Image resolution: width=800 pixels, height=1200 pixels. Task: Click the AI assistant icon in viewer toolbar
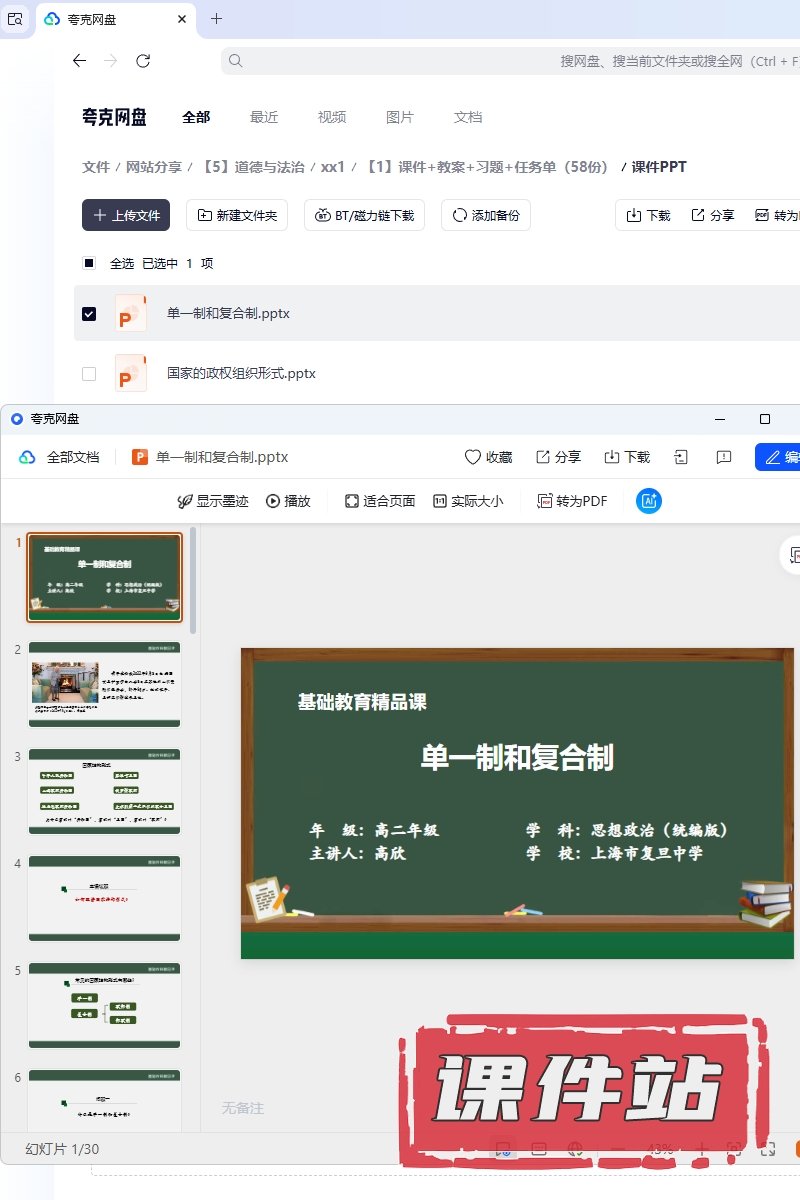649,501
